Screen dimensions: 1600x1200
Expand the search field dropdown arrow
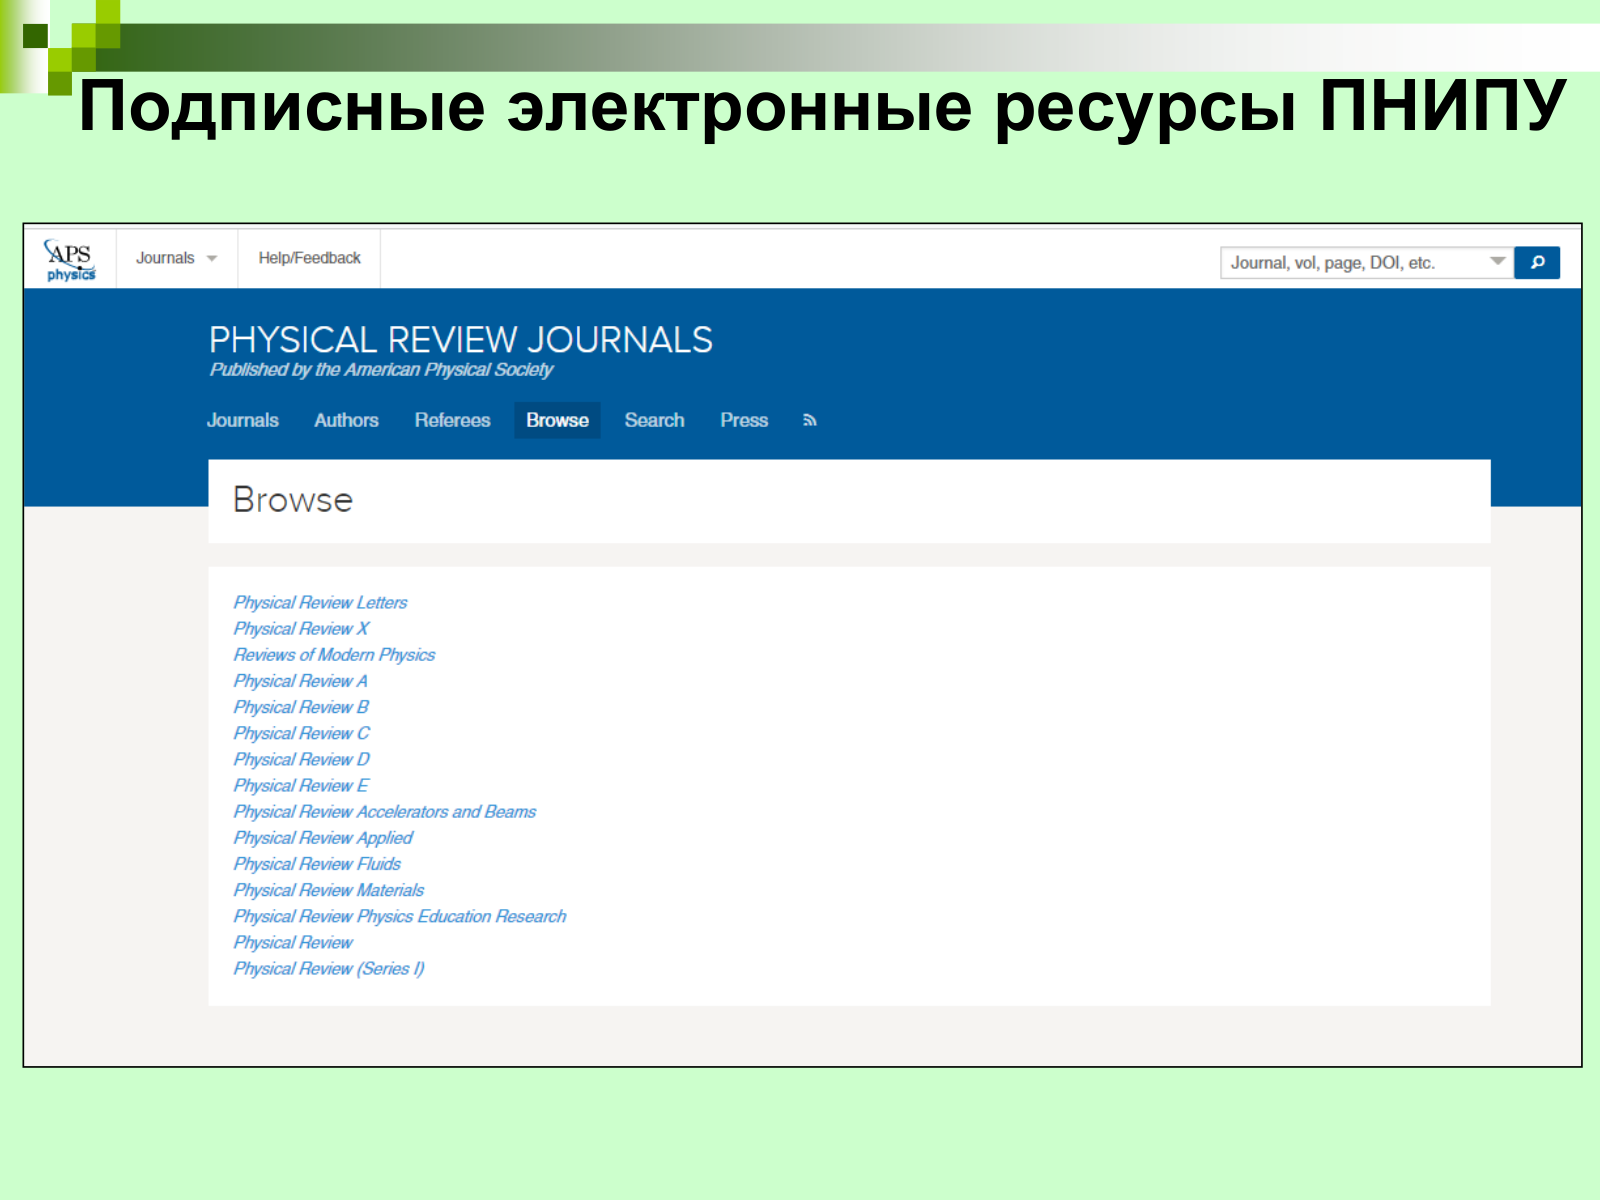tap(1497, 262)
